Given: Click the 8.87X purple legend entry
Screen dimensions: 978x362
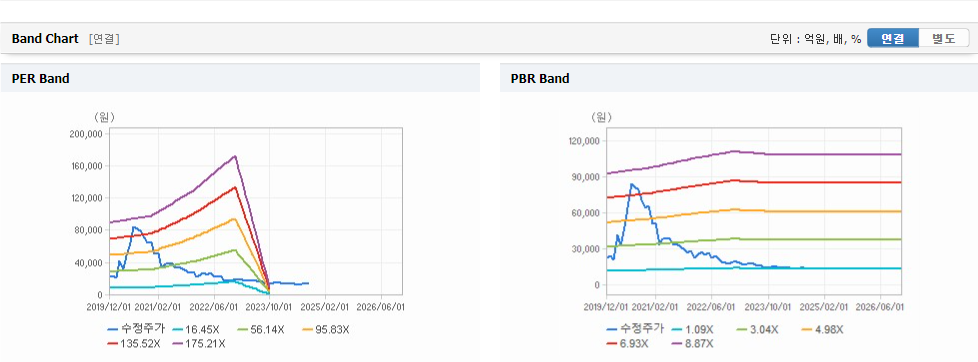Looking at the screenshot, I should click(692, 343).
